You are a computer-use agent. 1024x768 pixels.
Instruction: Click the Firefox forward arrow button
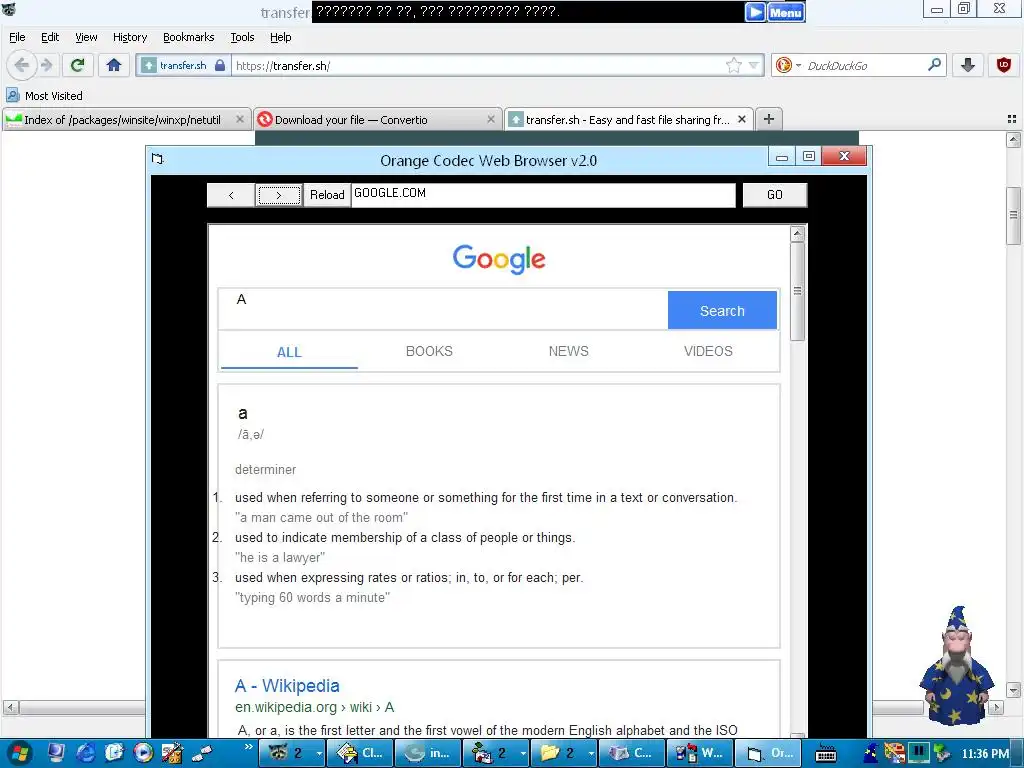(x=46, y=65)
